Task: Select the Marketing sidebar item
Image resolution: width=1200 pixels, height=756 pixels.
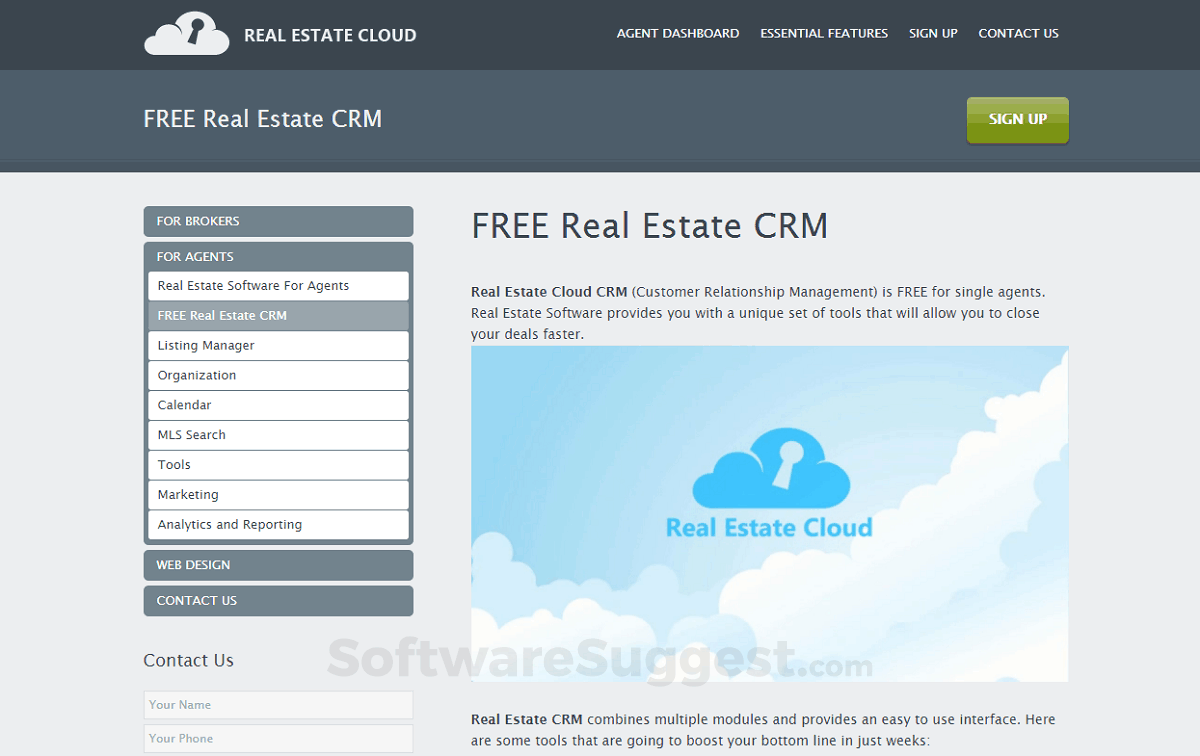Action: pyautogui.click(x=278, y=494)
